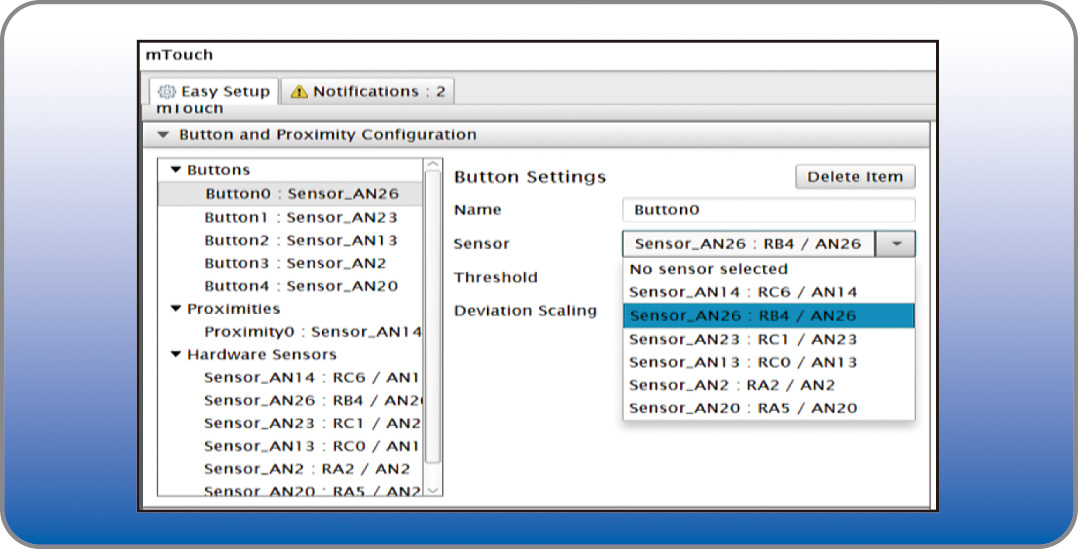Open the Easy Setup tab
Image resolution: width=1078 pixels, height=549 pixels.
(215, 91)
